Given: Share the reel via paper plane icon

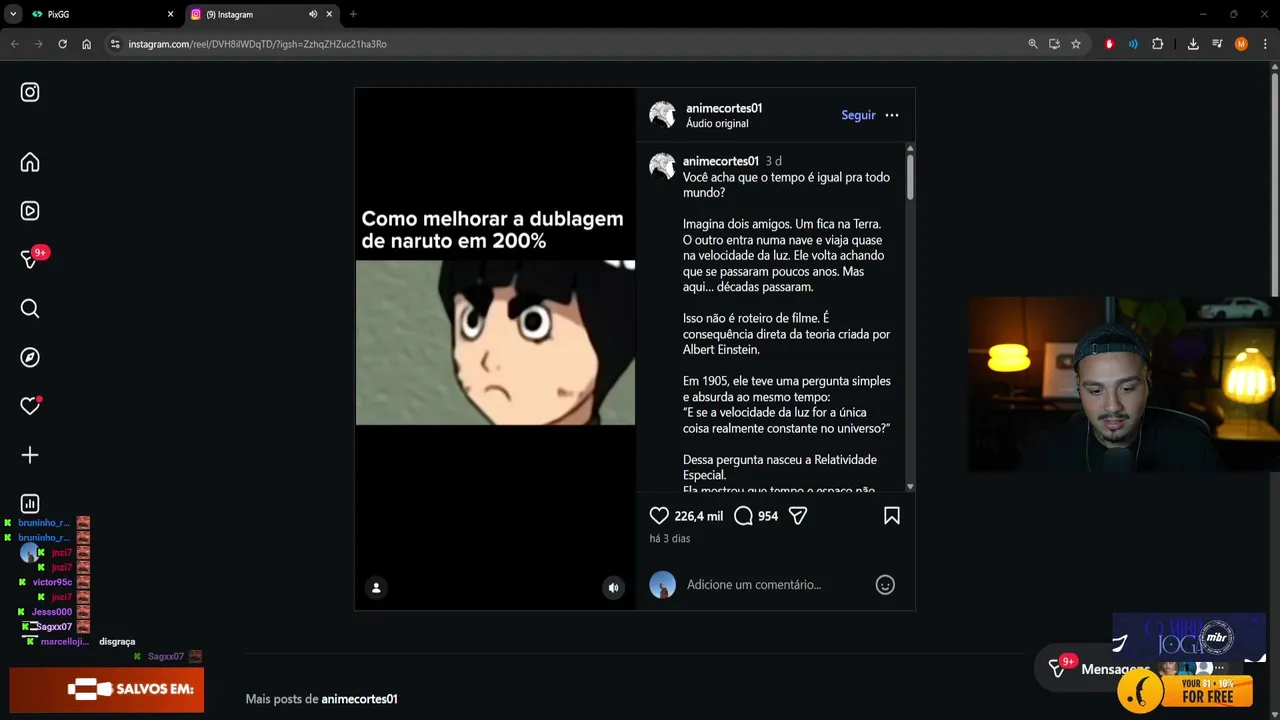Looking at the screenshot, I should click(798, 516).
